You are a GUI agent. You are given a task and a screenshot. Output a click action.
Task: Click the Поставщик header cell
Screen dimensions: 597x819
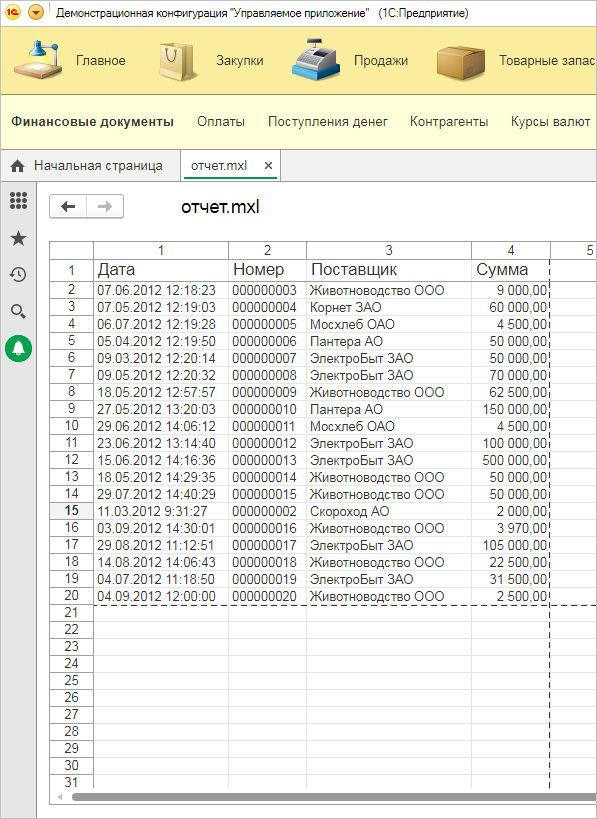pos(389,270)
